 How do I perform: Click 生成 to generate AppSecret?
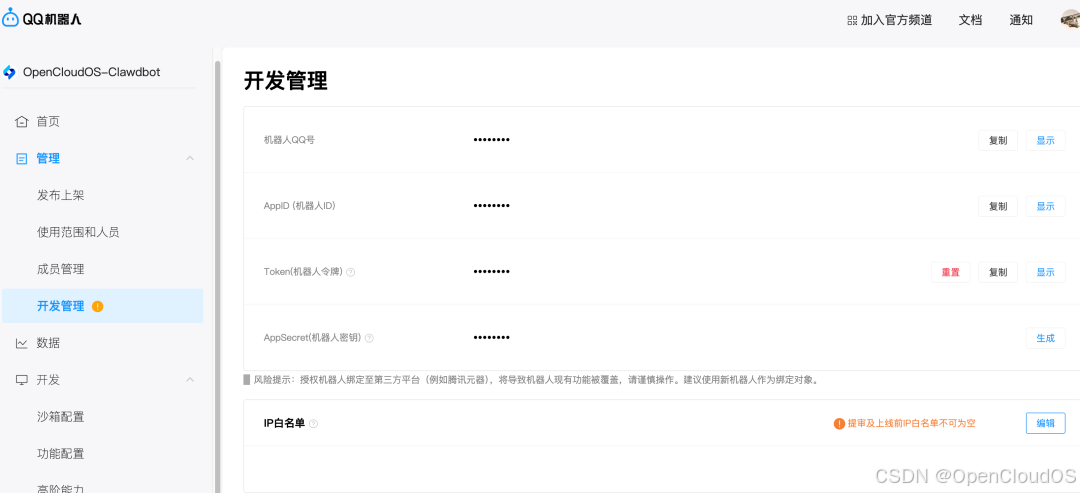pyautogui.click(x=1046, y=338)
